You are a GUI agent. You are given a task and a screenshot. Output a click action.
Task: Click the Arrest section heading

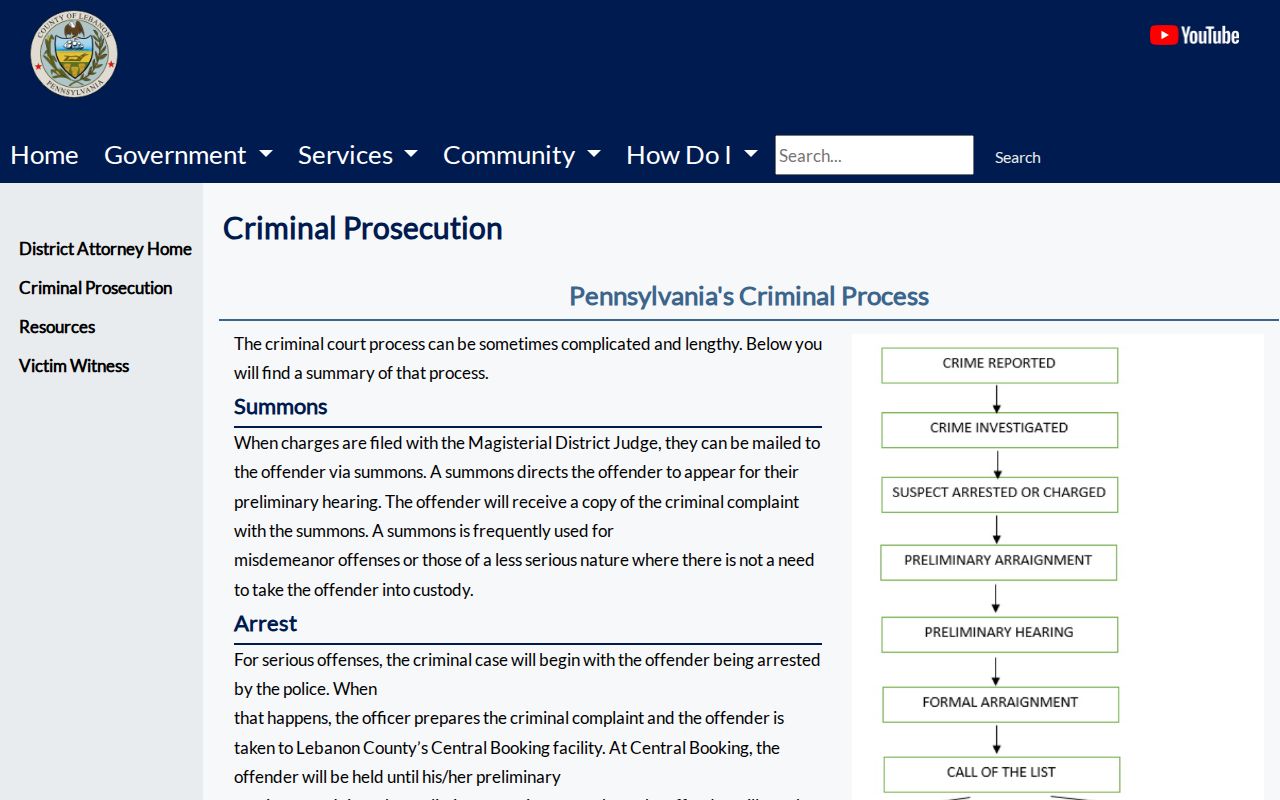click(265, 624)
